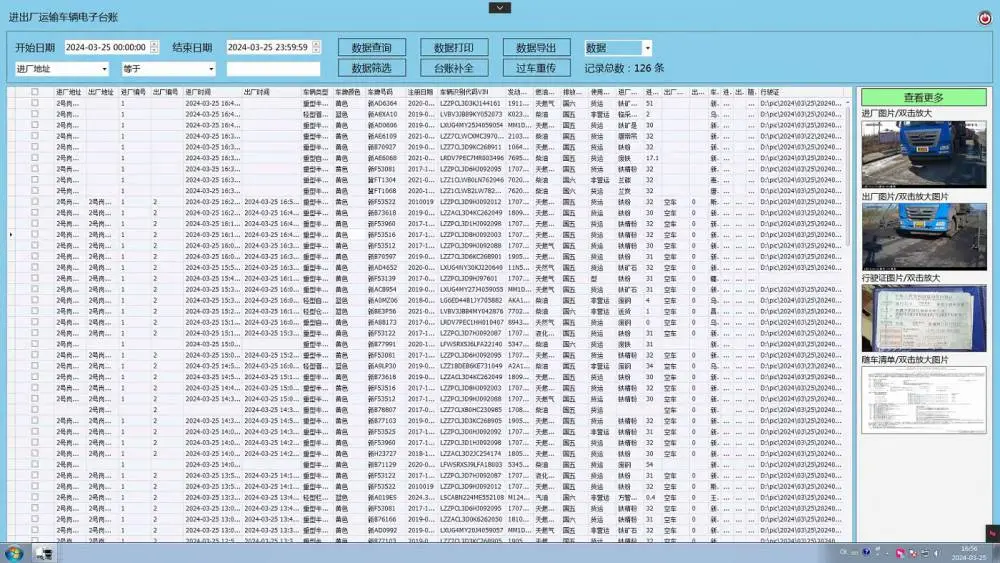Click the 数据打印 button
Viewport: 1000px width, 563px height.
(454, 48)
